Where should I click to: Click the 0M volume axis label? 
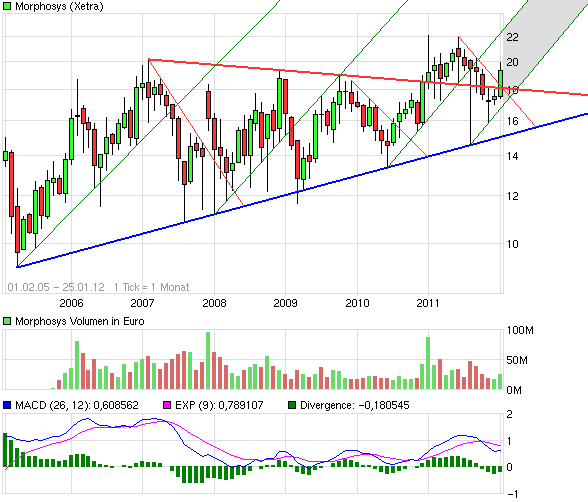[514, 390]
